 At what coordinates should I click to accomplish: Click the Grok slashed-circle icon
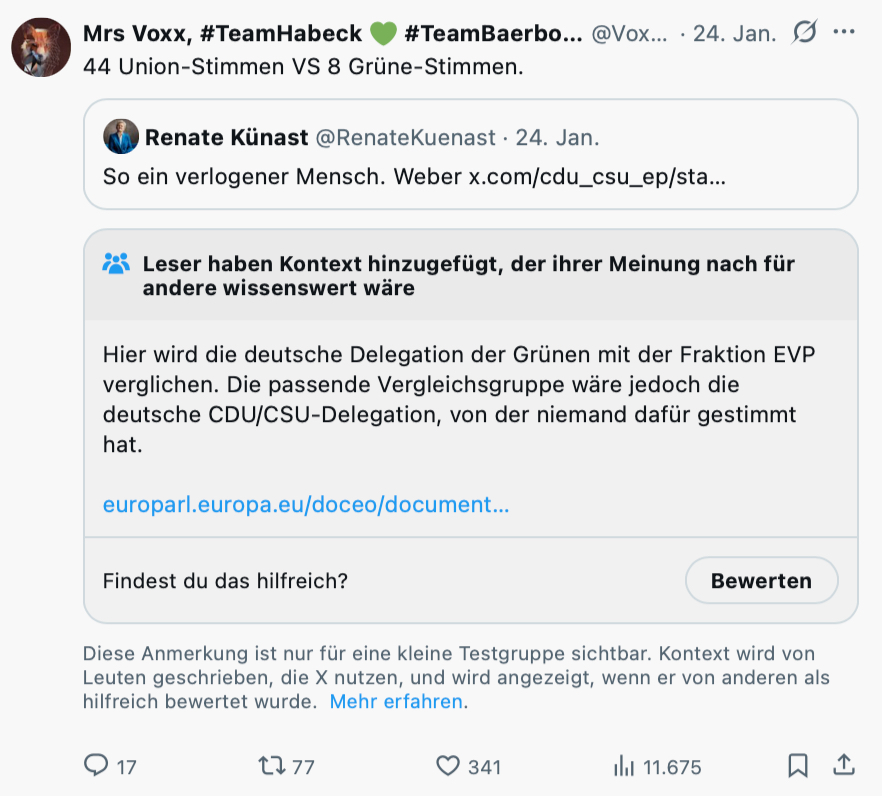[803, 33]
